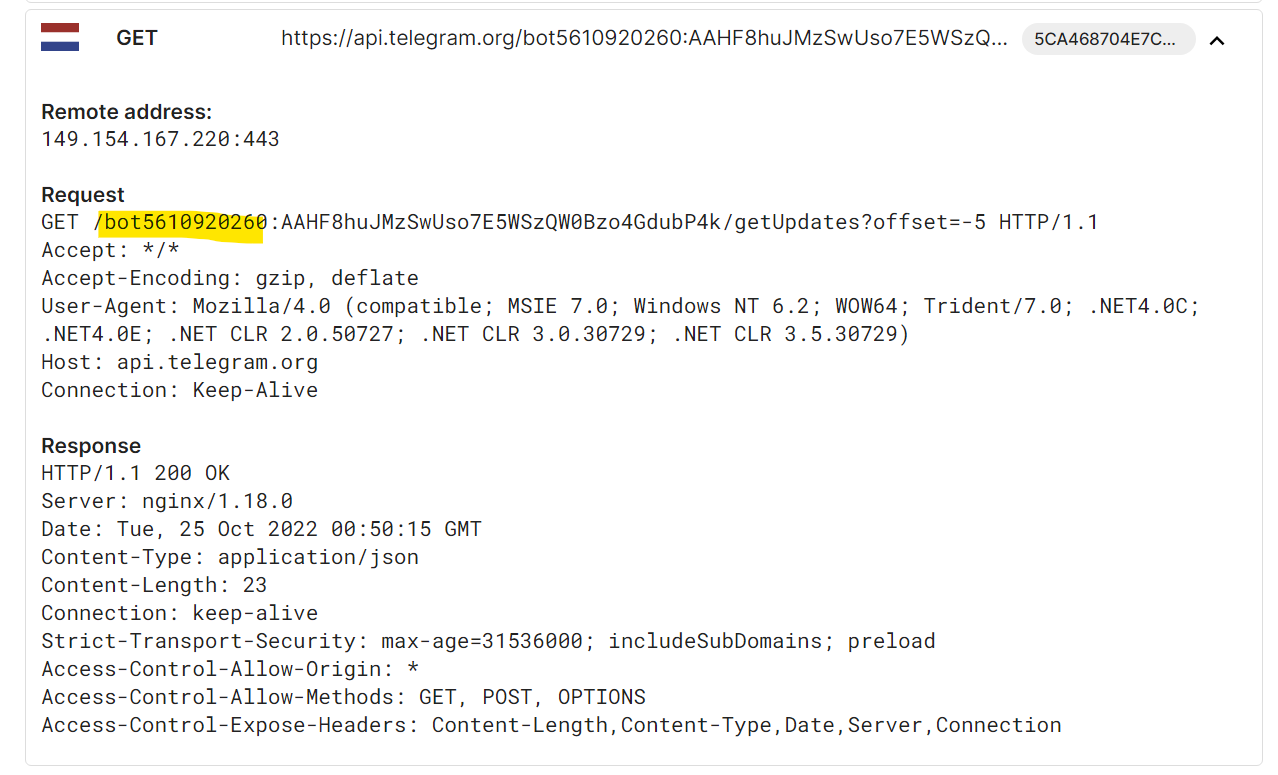Click the Request section heading
The width and height of the screenshot is (1278, 775).
83,195
